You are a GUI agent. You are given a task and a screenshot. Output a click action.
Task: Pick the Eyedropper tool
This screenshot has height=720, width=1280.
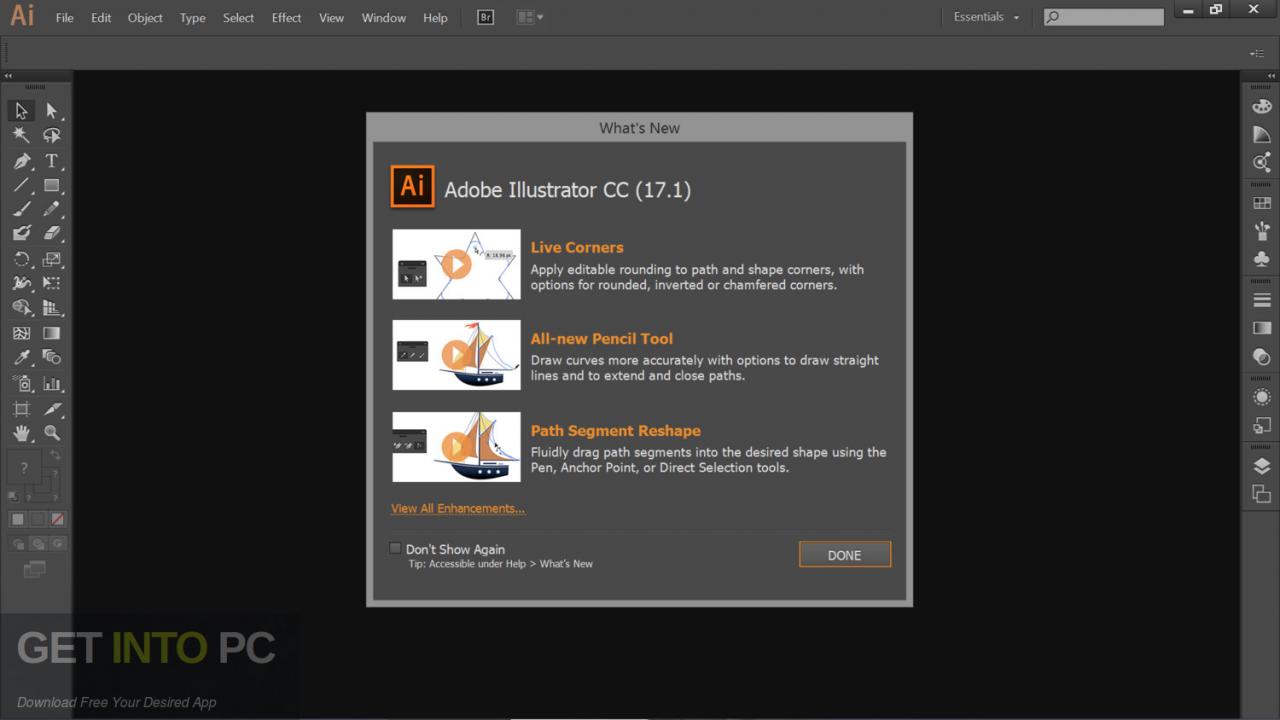coord(21,357)
